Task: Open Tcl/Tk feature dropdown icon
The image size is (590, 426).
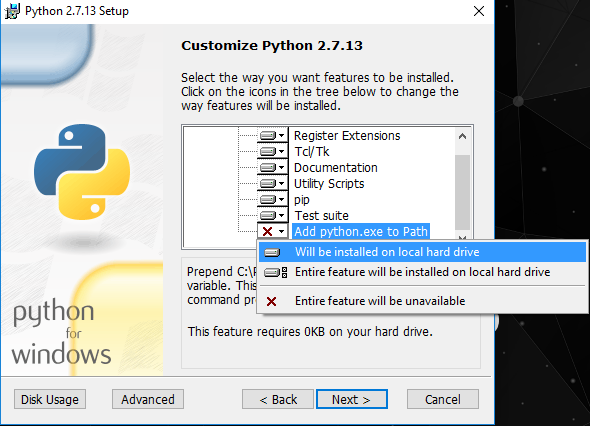Action: (273, 152)
